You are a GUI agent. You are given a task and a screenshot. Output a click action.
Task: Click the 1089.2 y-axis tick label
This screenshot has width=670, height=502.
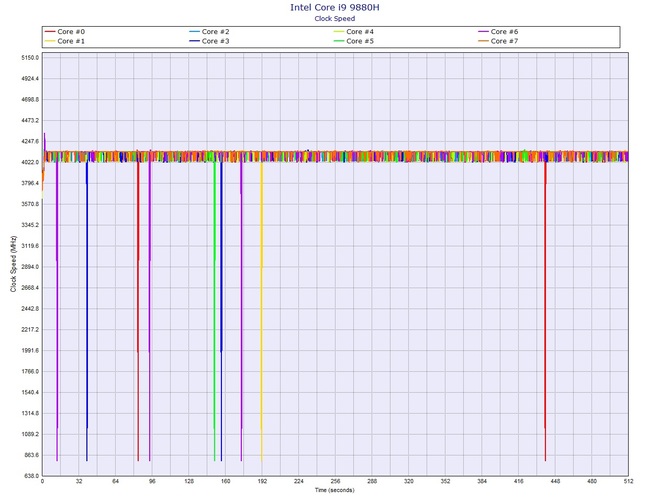tap(30, 434)
